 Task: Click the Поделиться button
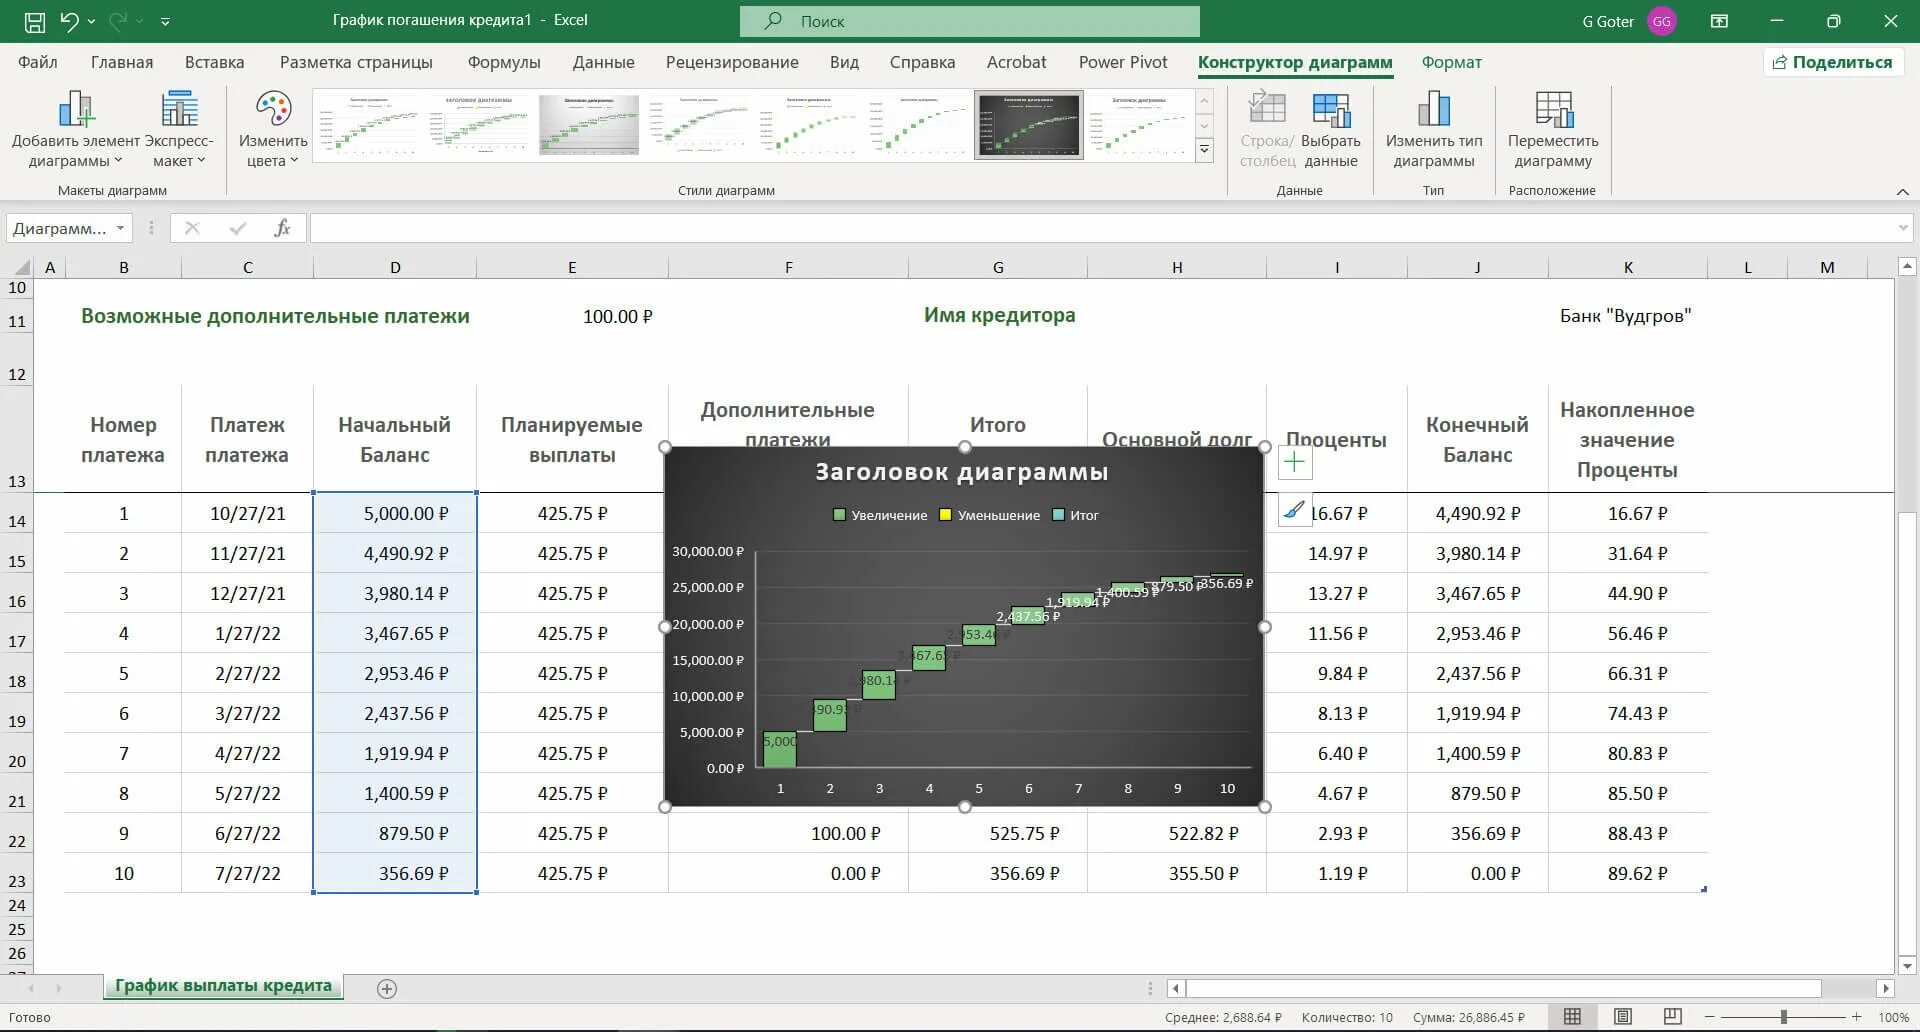(1833, 62)
